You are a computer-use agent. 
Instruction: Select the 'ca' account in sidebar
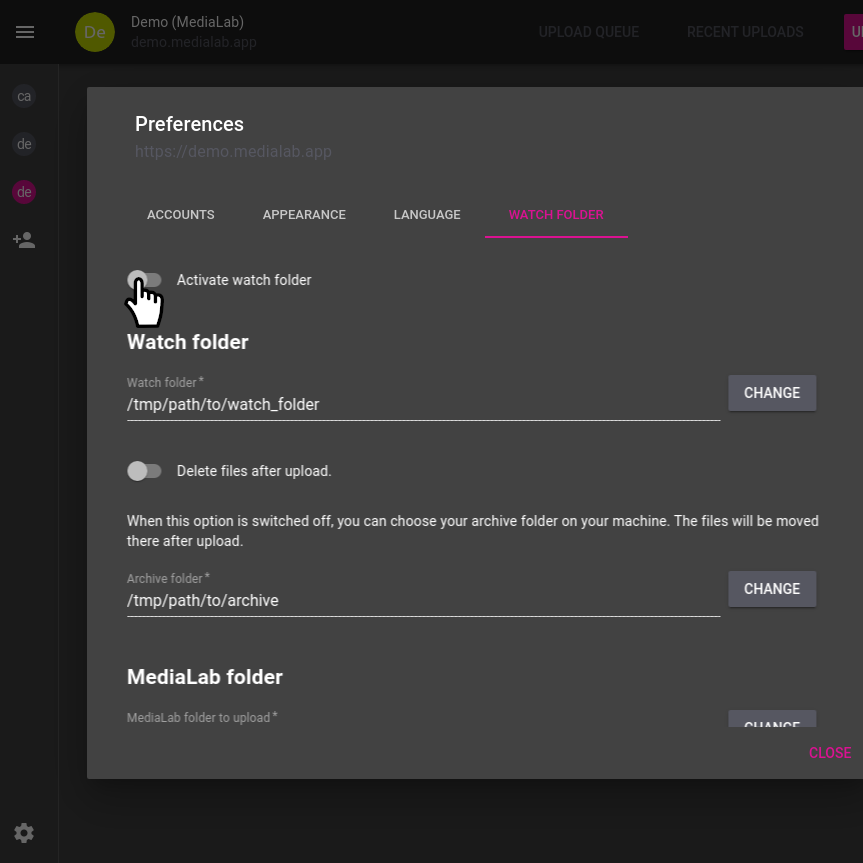click(24, 96)
